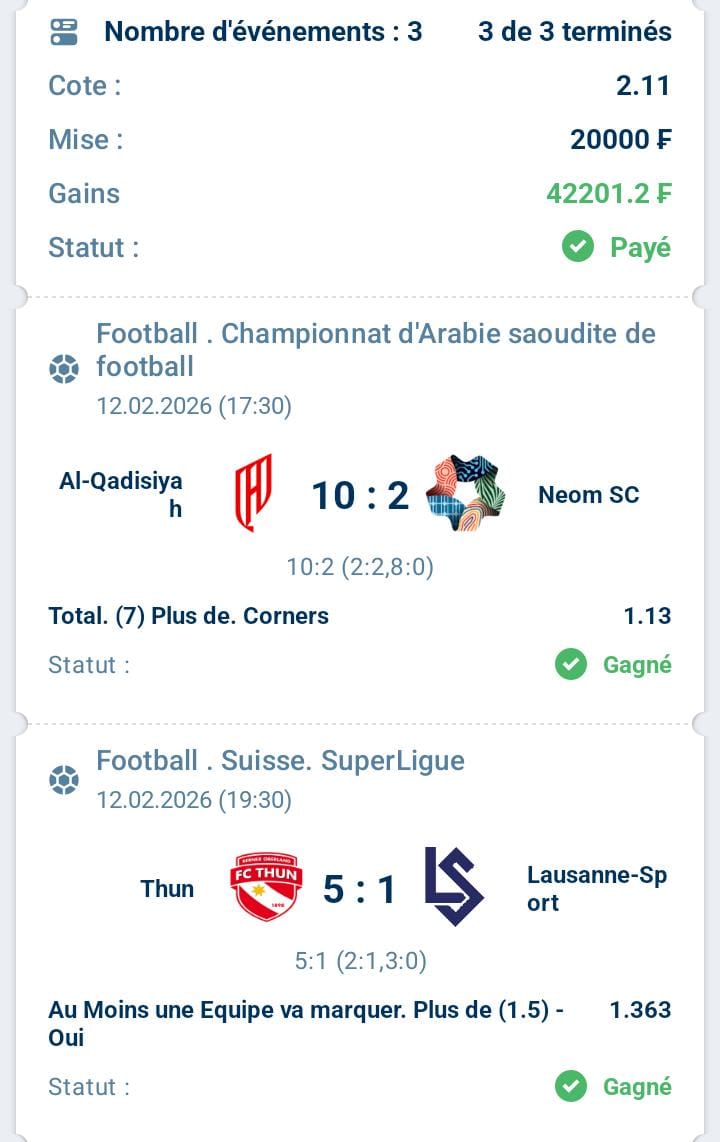Click the Nombre d'événements : 3 header
Viewport: 720px width, 1142px height.
(x=263, y=32)
